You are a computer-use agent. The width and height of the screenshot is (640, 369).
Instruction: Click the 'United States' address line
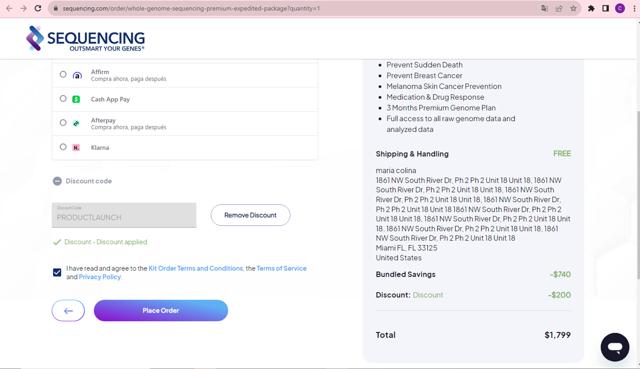tap(398, 258)
